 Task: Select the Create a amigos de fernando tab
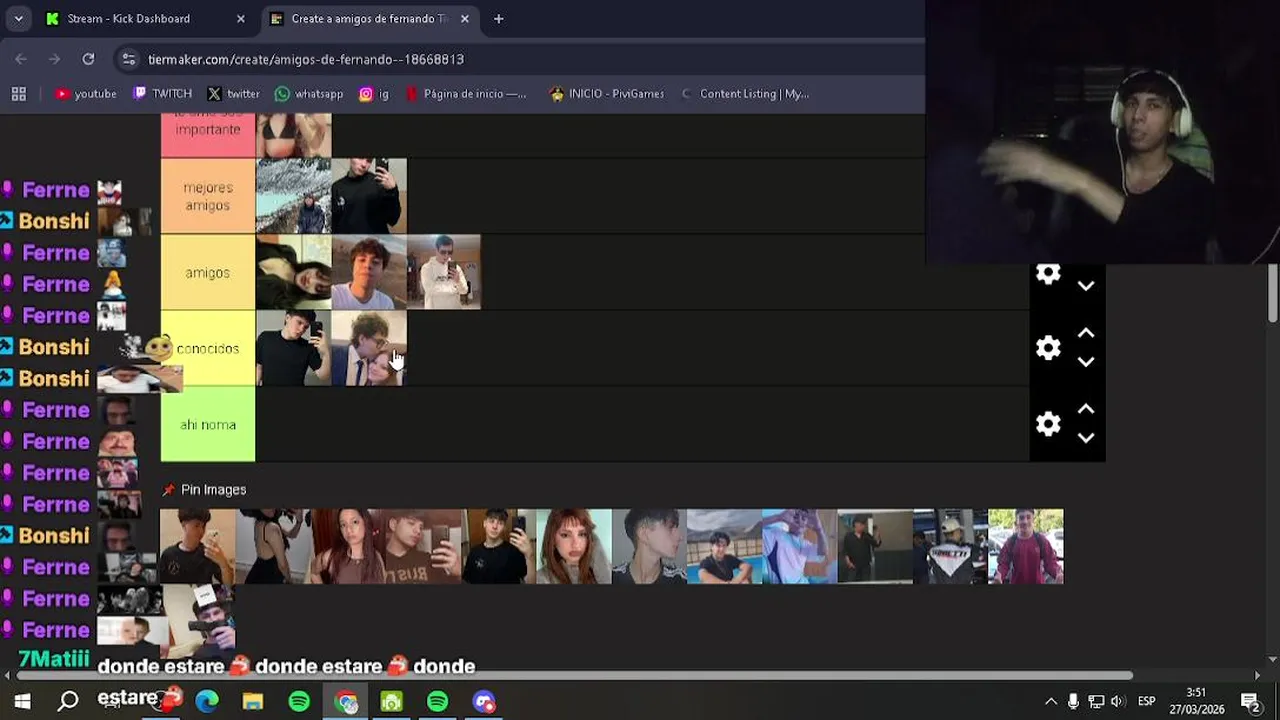pyautogui.click(x=369, y=18)
